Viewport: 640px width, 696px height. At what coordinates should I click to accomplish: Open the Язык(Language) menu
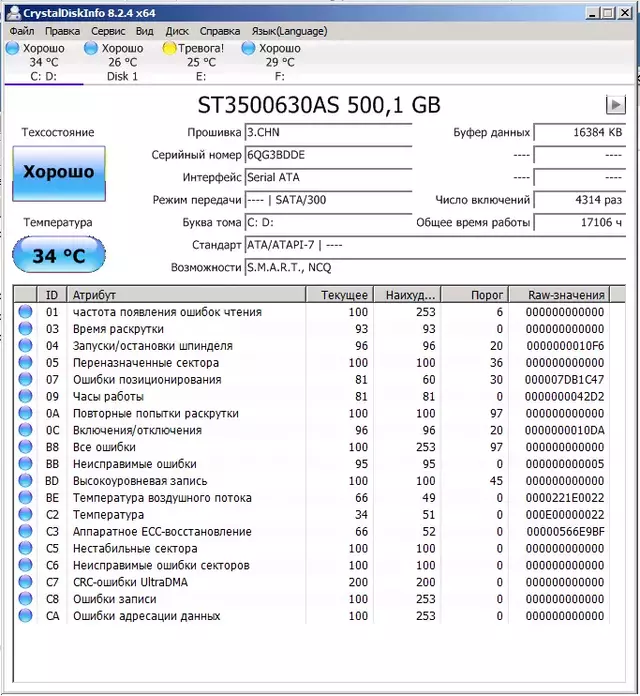click(x=289, y=31)
